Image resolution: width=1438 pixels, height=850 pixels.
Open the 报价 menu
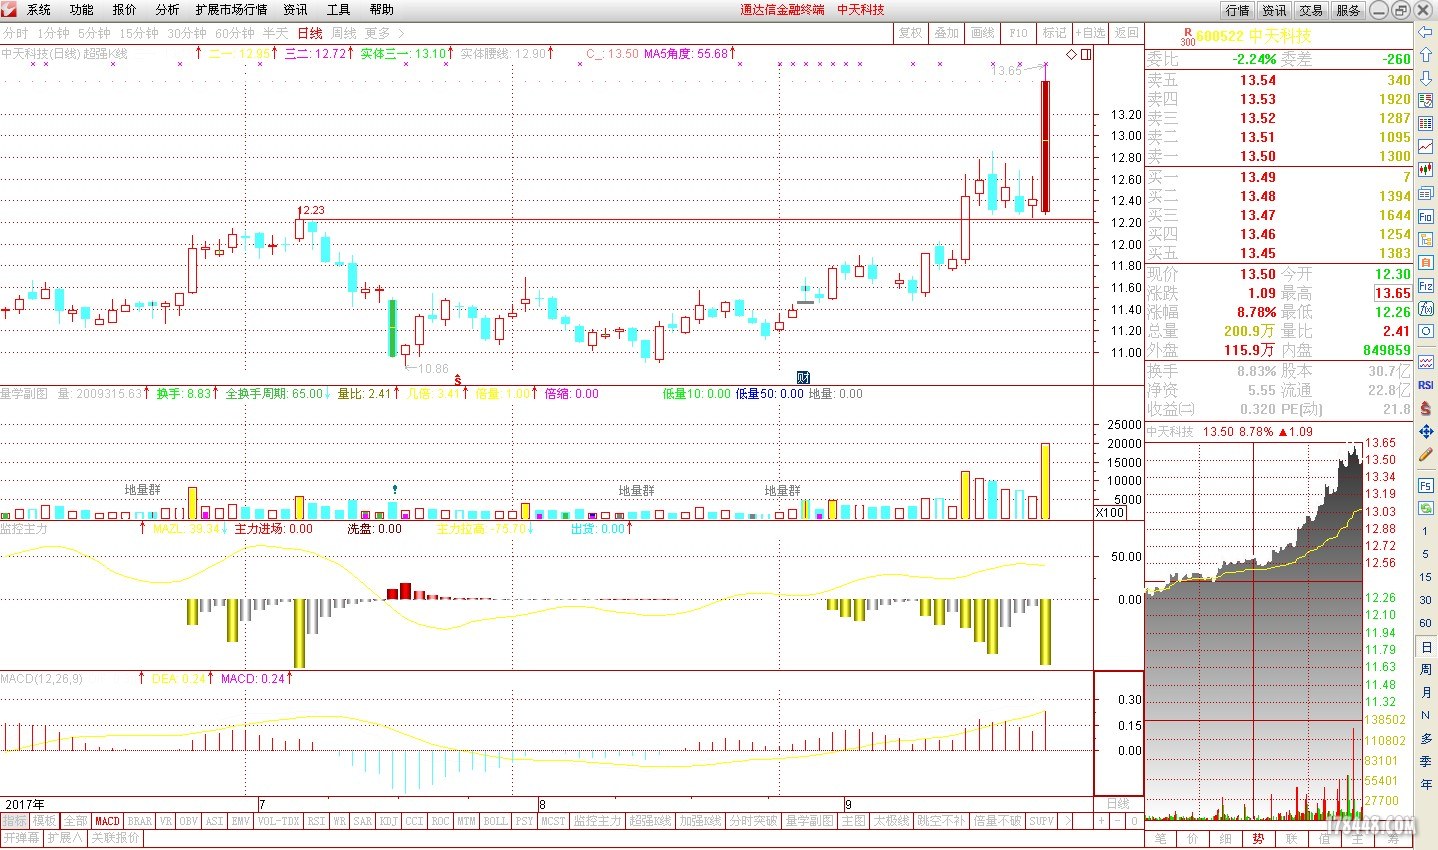(x=124, y=9)
